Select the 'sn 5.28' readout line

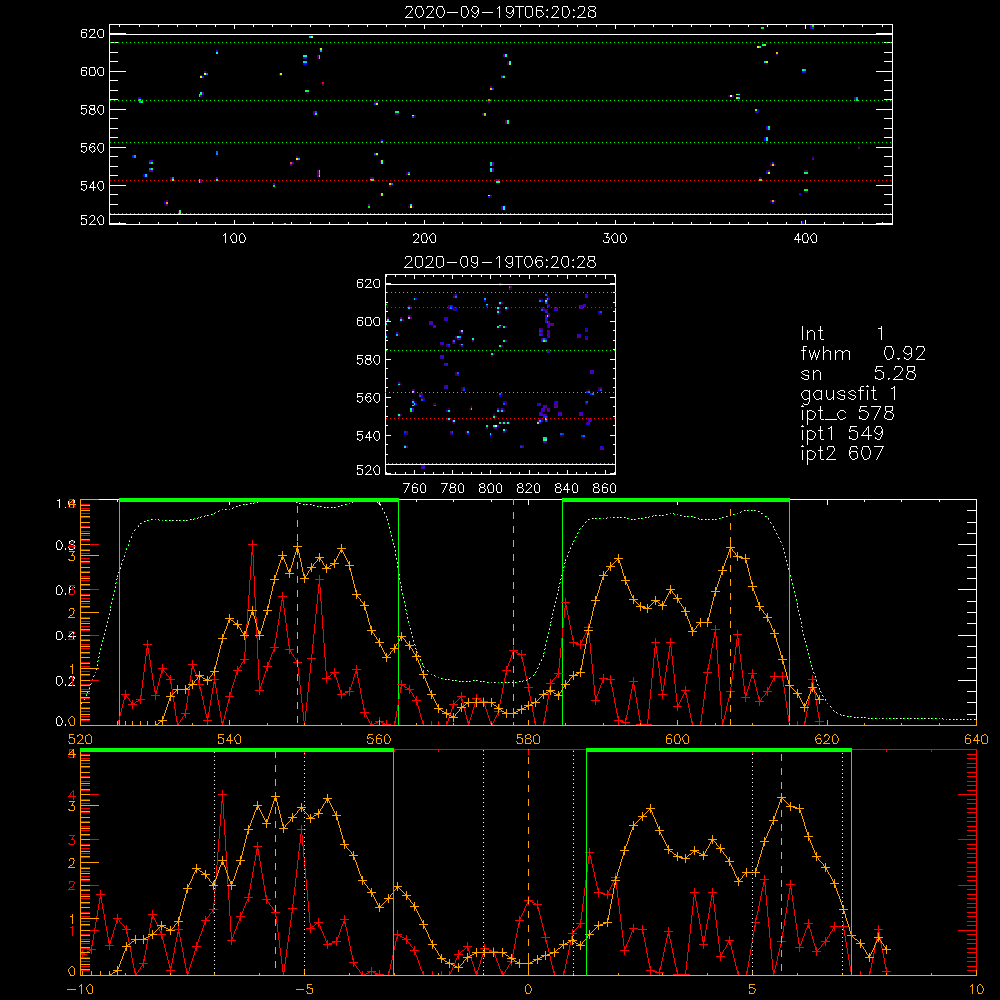tap(858, 373)
